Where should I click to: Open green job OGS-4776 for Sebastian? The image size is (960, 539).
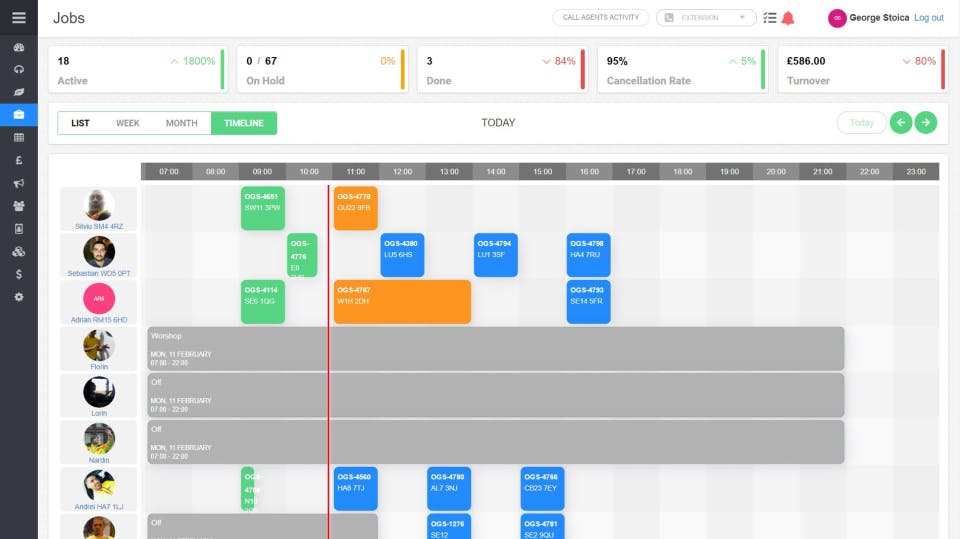(x=302, y=255)
